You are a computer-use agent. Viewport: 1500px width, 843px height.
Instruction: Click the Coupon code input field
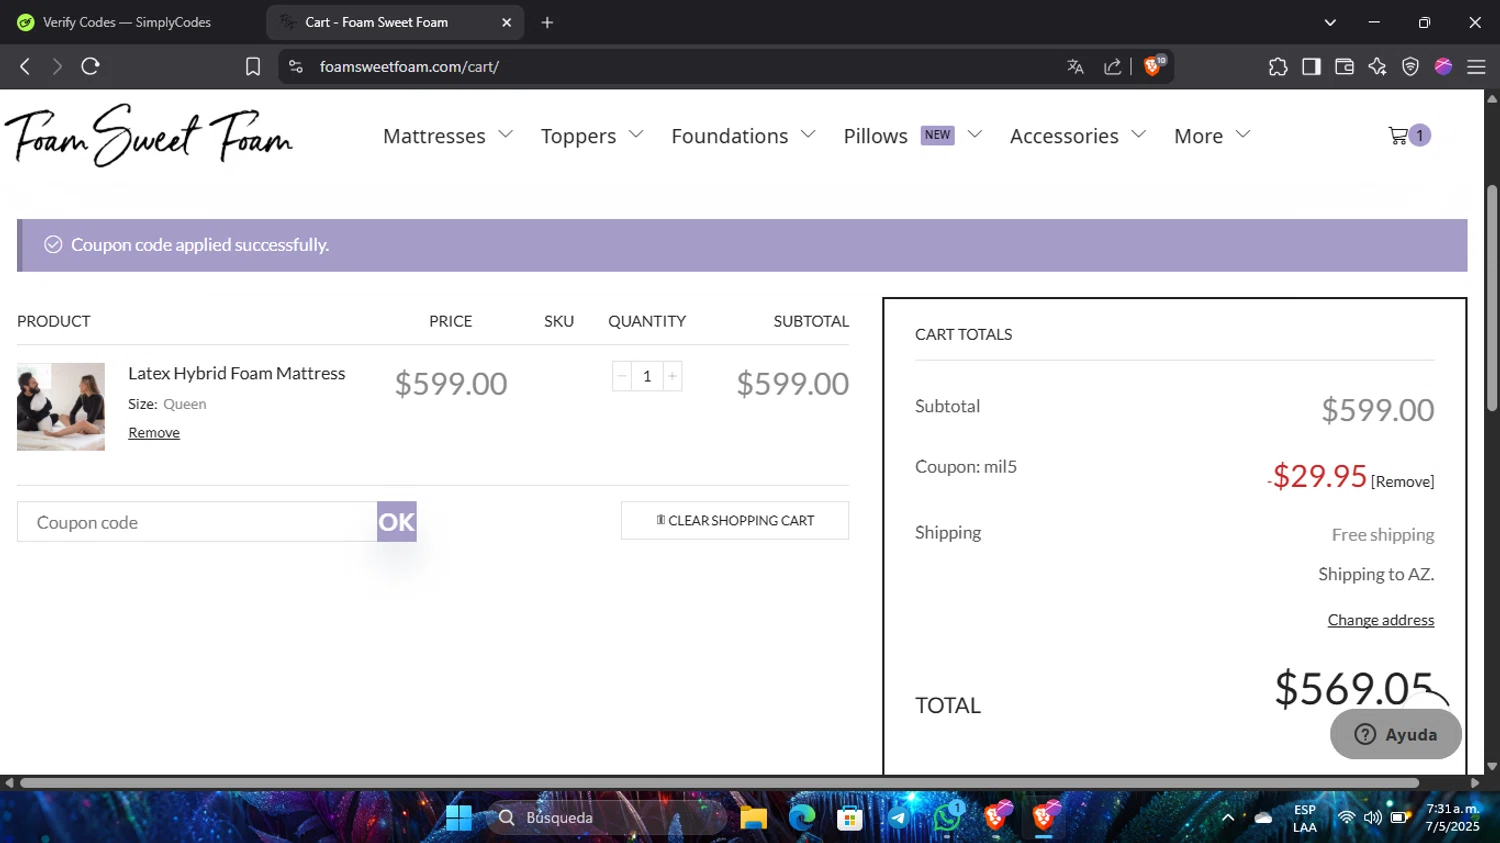click(197, 522)
